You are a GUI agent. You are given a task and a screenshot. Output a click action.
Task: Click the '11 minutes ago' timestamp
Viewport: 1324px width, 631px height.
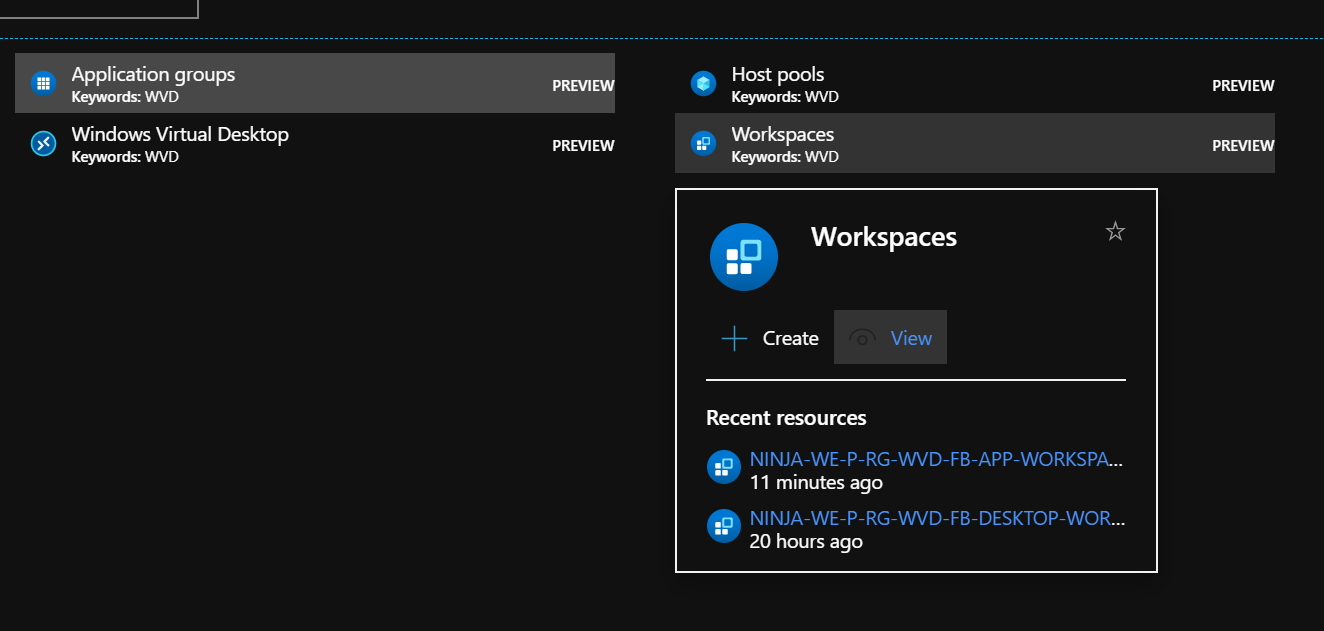click(x=816, y=483)
